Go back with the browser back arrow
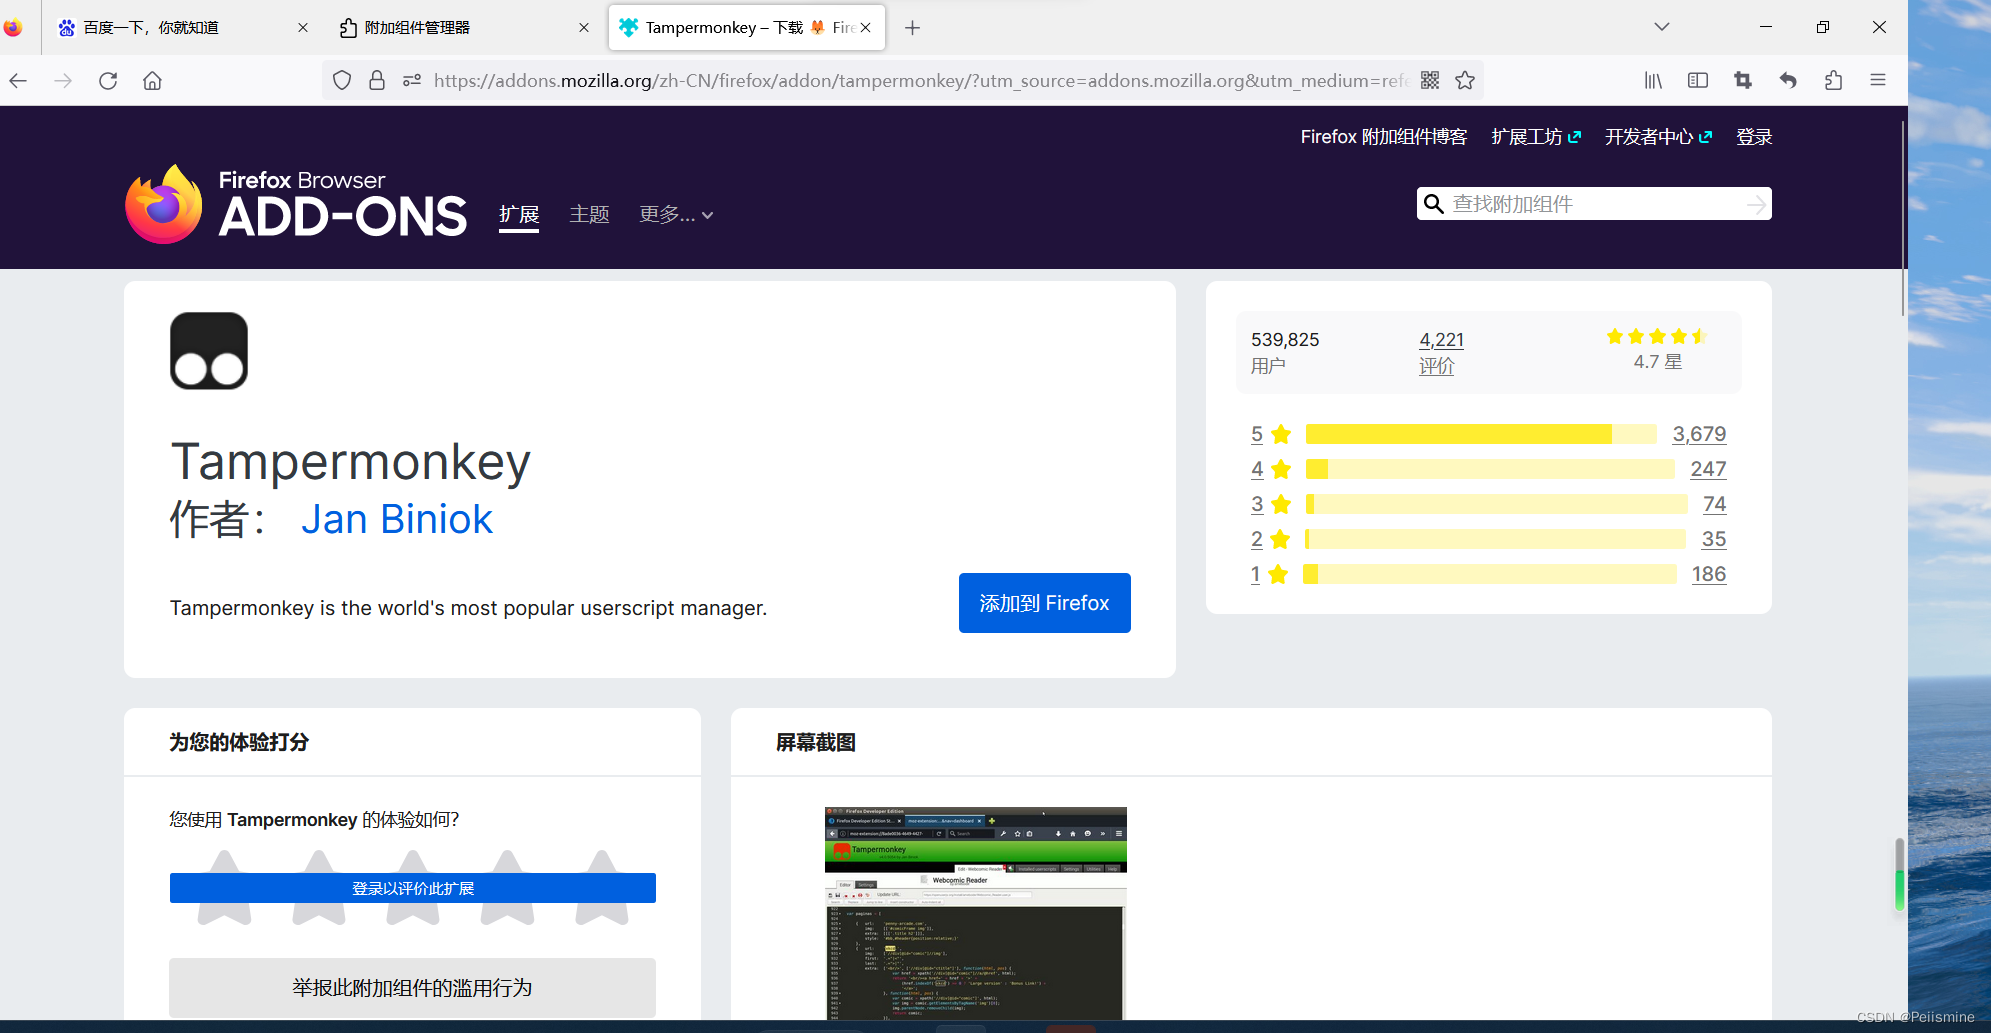The image size is (1991, 1033). click(18, 81)
